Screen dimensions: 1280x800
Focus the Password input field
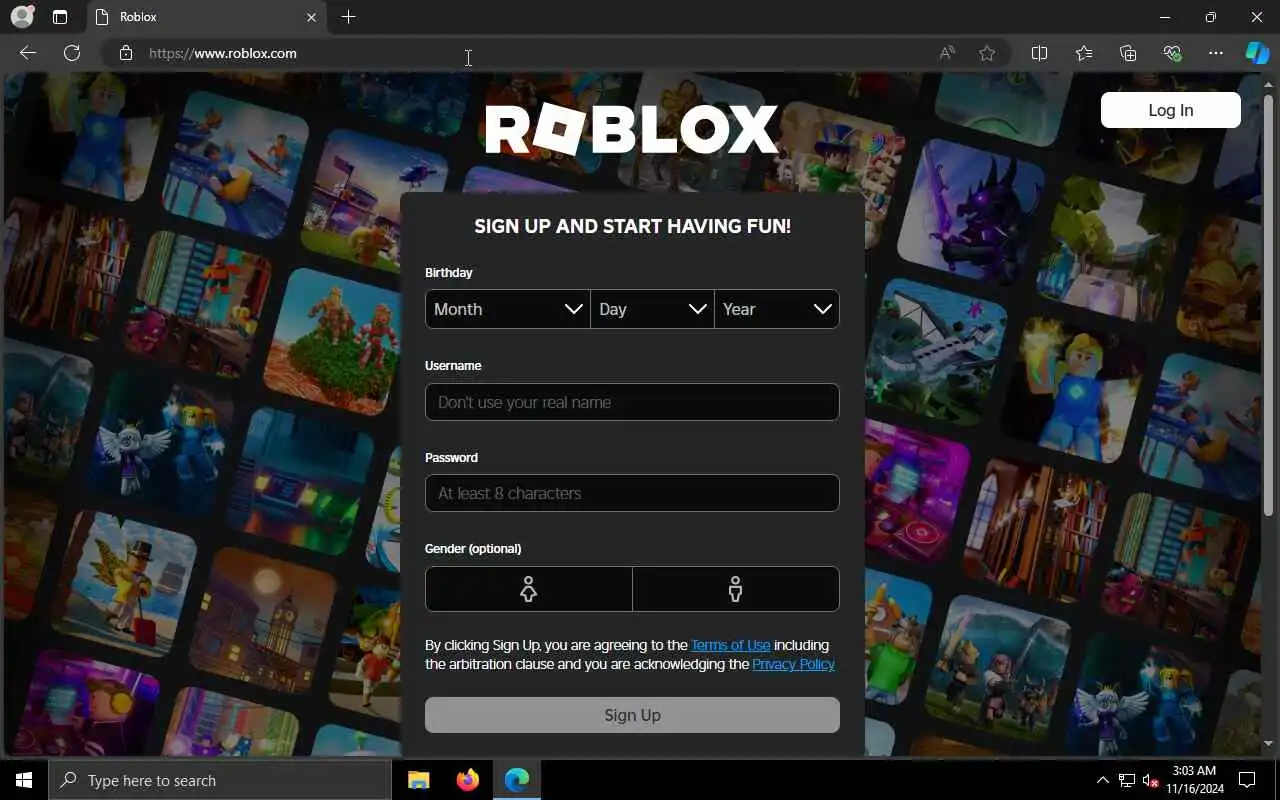click(x=632, y=493)
